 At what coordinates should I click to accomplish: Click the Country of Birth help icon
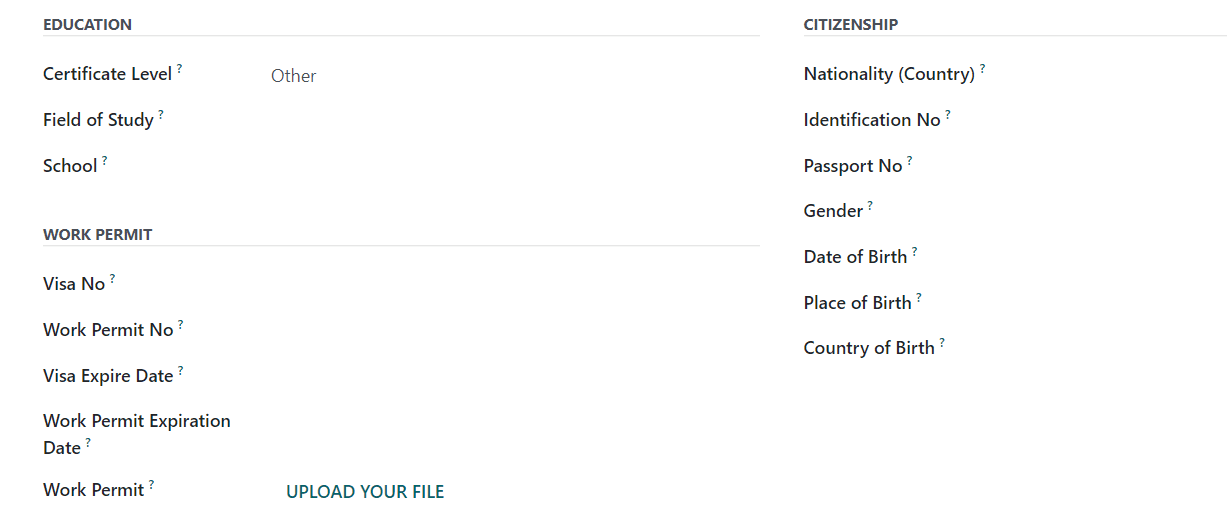942,343
